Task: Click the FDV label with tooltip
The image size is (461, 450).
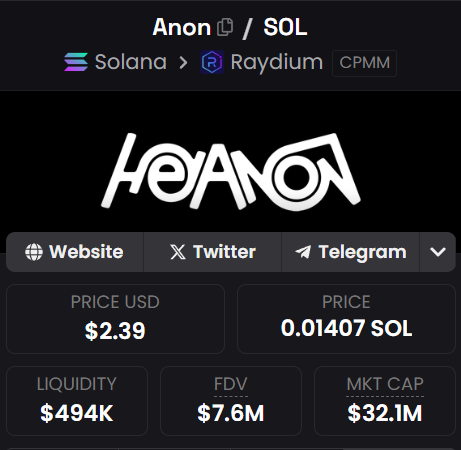Action: pyautogui.click(x=231, y=384)
